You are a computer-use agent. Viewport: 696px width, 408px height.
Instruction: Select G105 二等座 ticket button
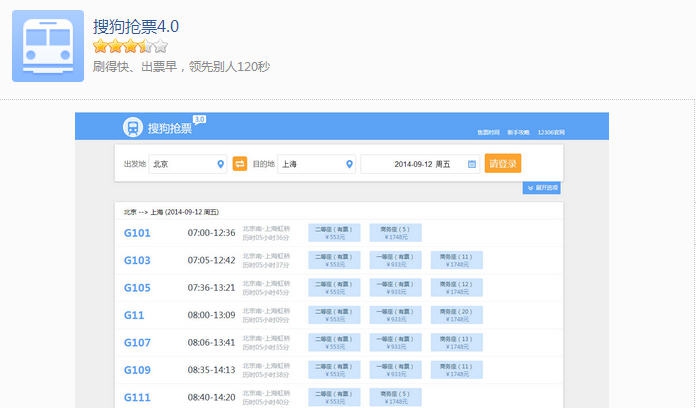(334, 288)
